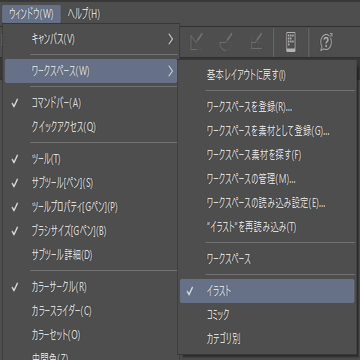Open the ヘルプ(H) menu

click(84, 14)
